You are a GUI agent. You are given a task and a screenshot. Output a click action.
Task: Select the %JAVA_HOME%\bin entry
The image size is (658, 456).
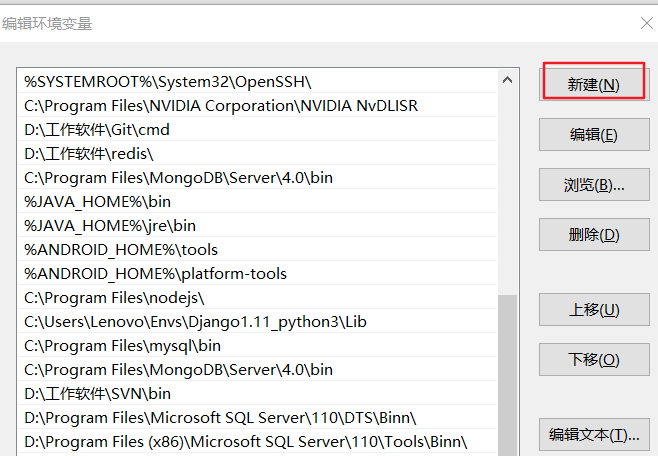[257, 201]
